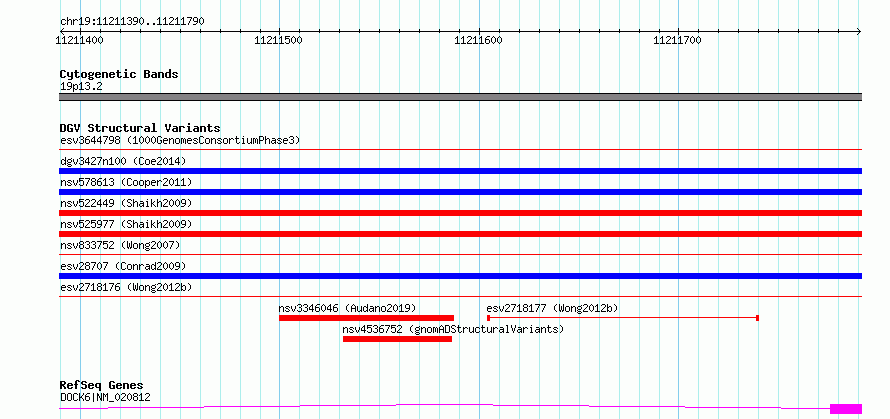
Task: Click ruler position 11211700
Action: (x=678, y=40)
